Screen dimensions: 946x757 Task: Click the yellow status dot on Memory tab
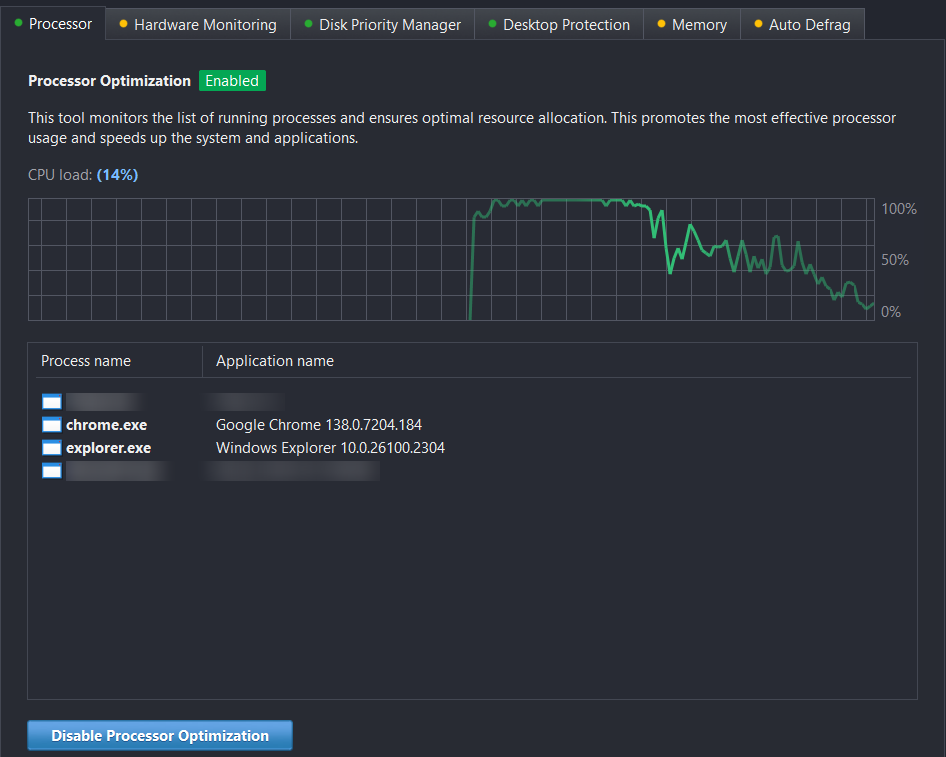(660, 24)
